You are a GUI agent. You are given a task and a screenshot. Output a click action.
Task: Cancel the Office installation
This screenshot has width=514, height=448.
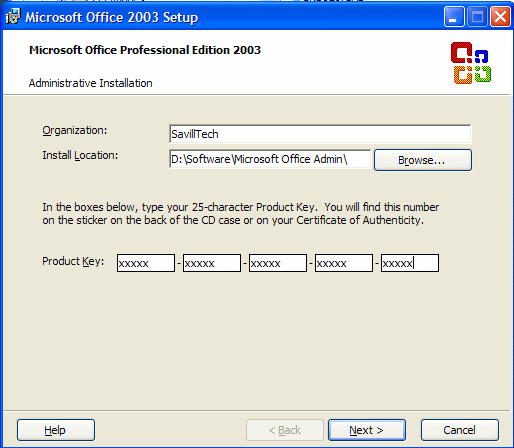click(x=460, y=430)
